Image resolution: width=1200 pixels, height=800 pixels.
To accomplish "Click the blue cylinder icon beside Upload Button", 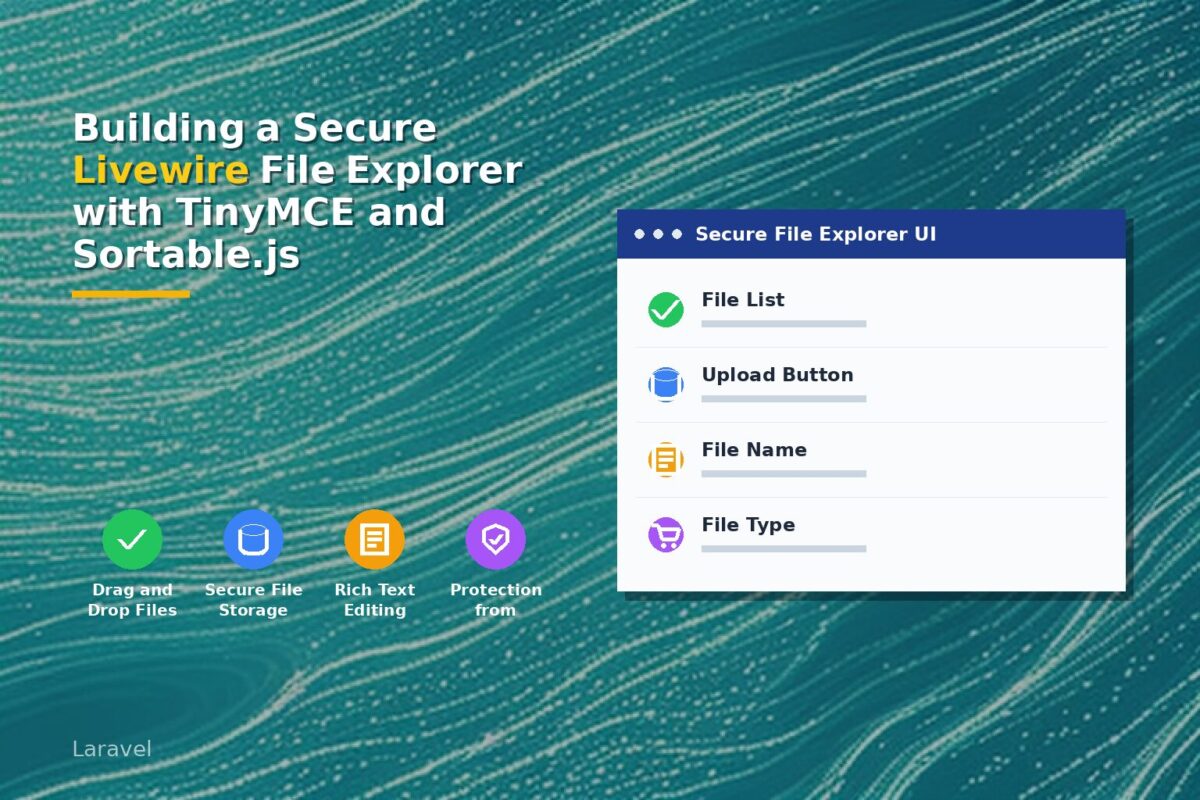I will coord(666,385).
